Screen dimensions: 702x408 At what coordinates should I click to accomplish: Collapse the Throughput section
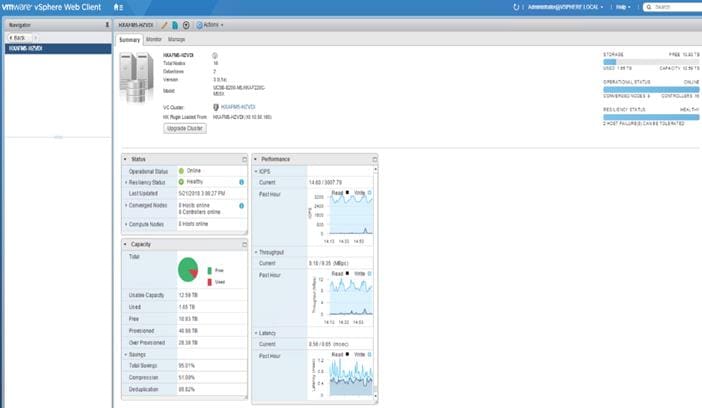point(256,253)
